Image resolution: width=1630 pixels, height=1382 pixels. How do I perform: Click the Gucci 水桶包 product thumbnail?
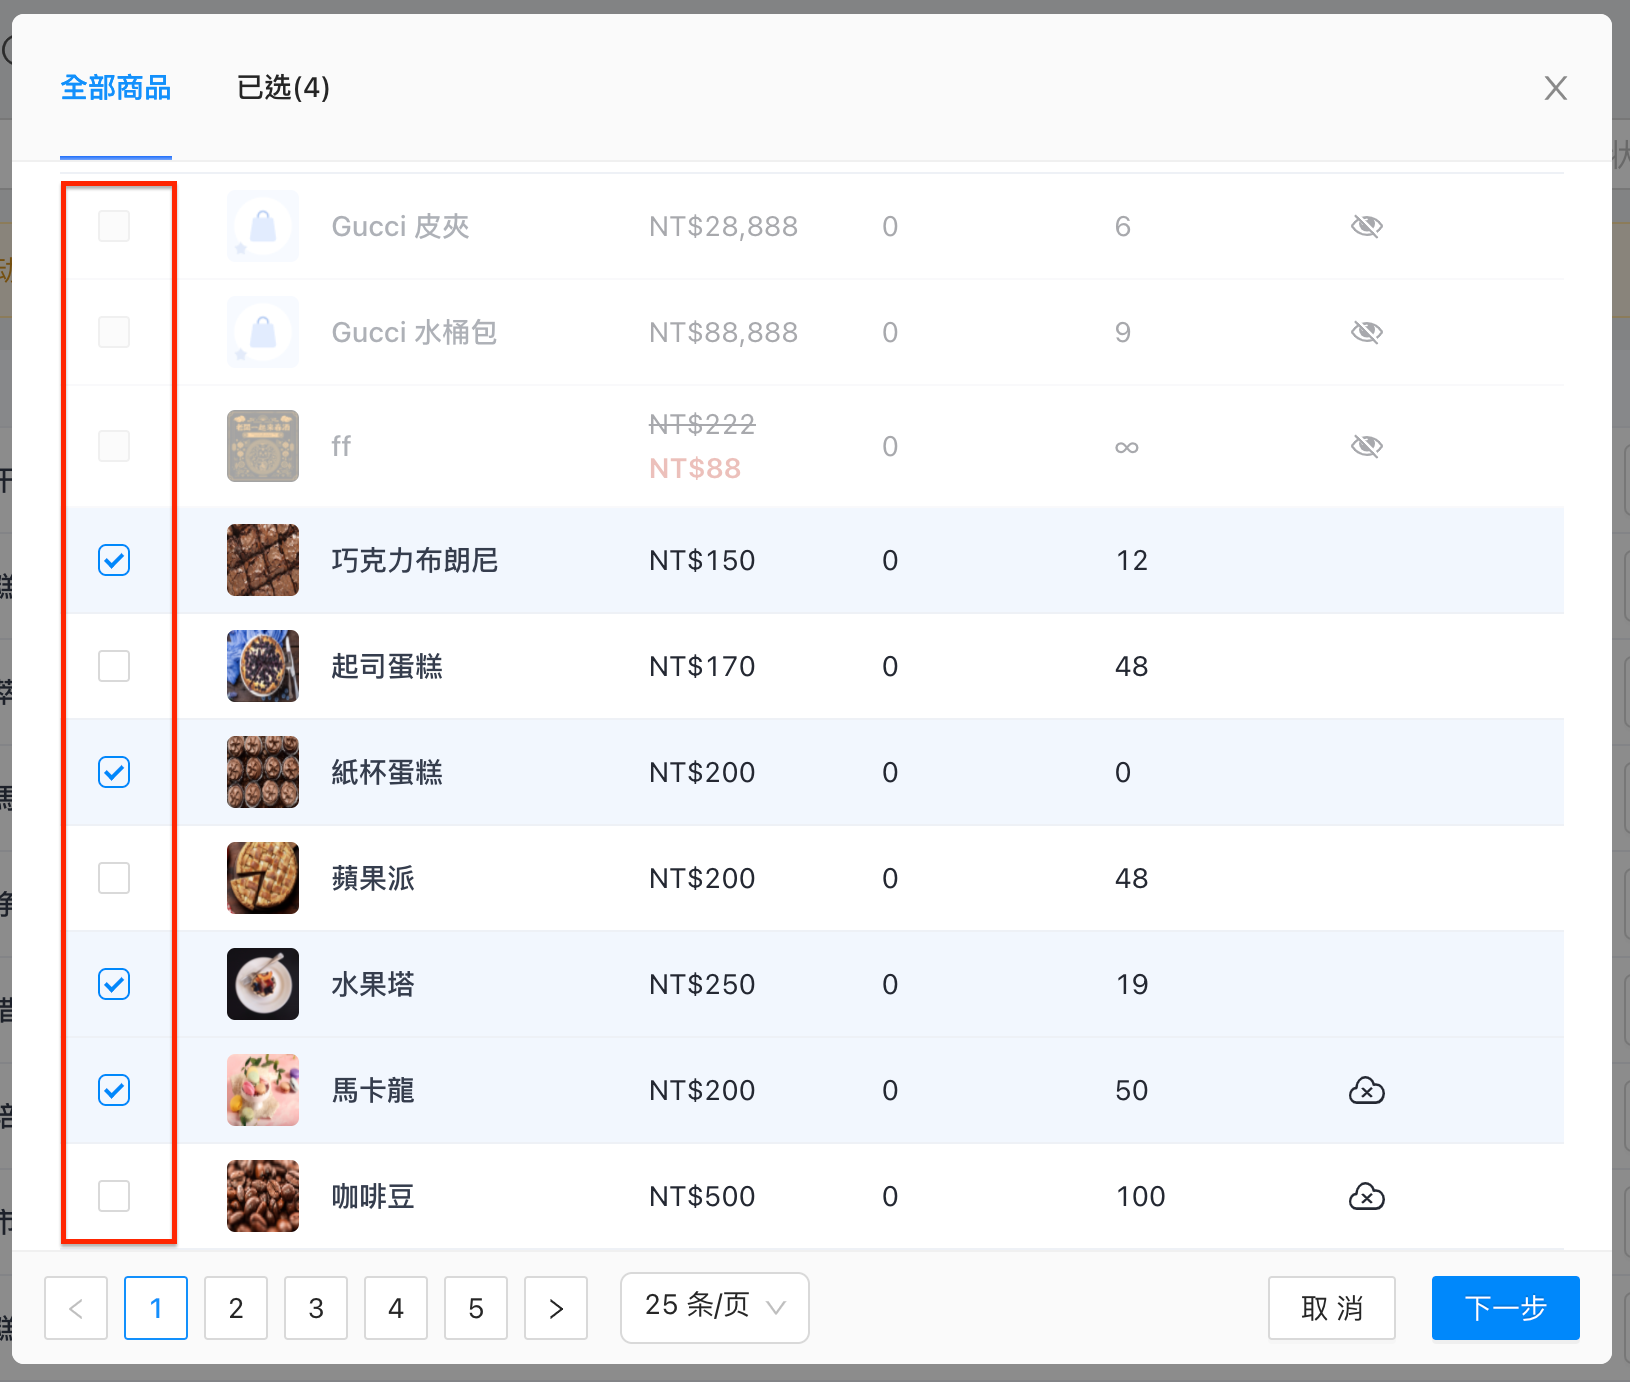click(263, 332)
